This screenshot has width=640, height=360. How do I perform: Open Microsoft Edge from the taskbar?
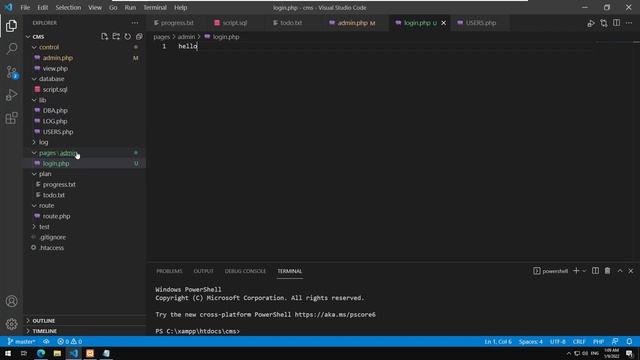coord(41,353)
